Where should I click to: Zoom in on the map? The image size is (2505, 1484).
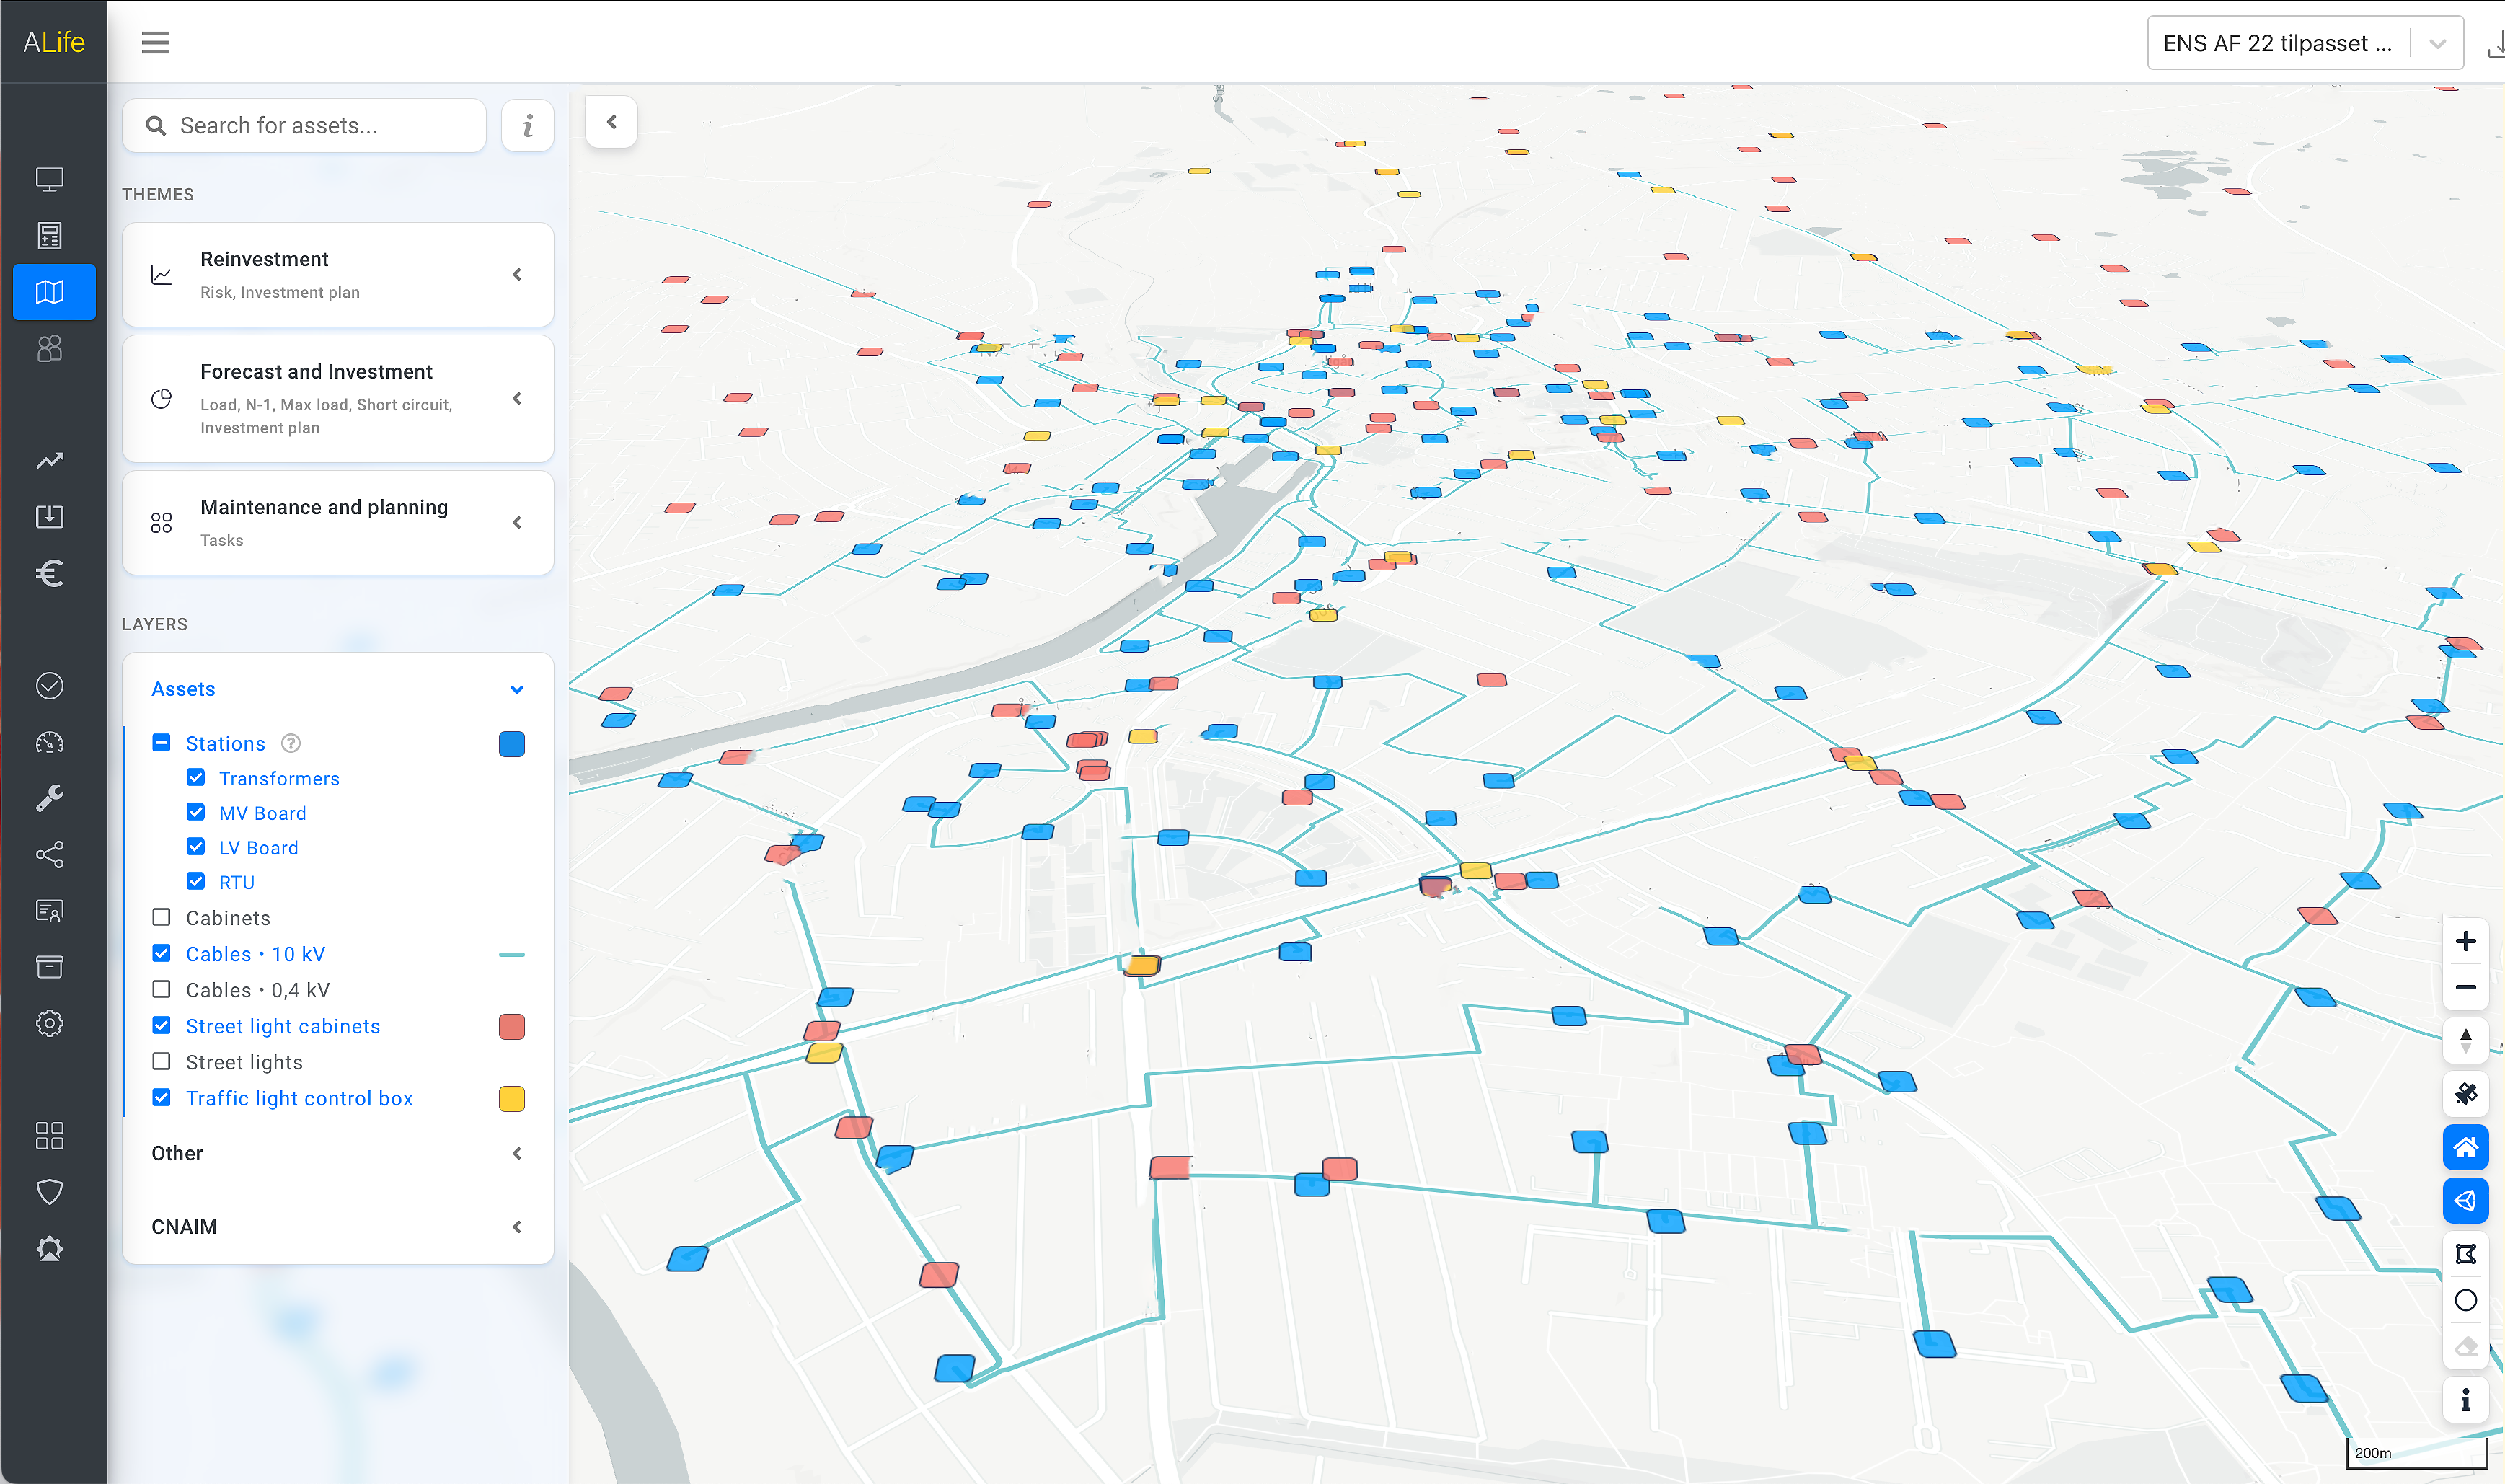[x=2465, y=941]
